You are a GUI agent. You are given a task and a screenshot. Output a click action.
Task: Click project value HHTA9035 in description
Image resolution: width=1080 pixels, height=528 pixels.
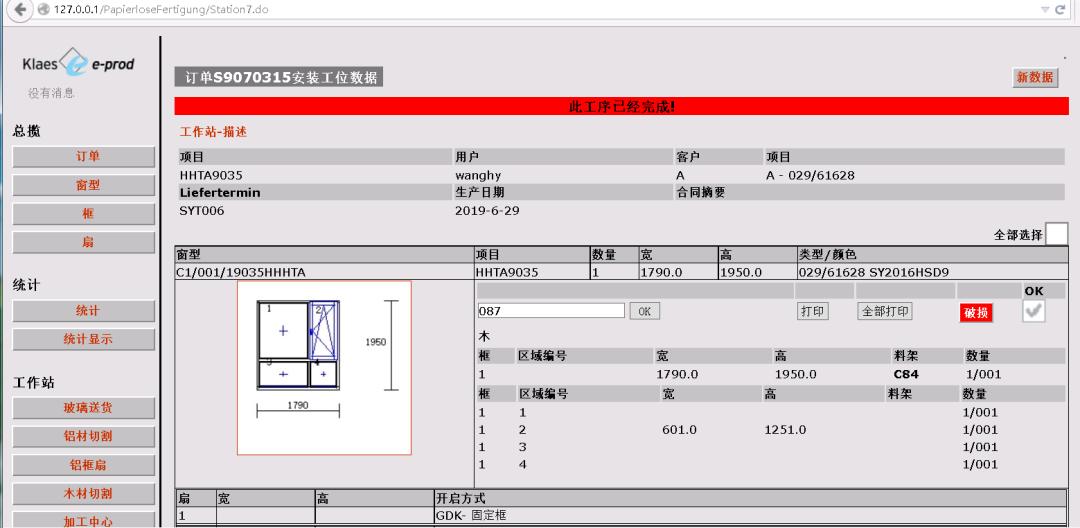211,176
